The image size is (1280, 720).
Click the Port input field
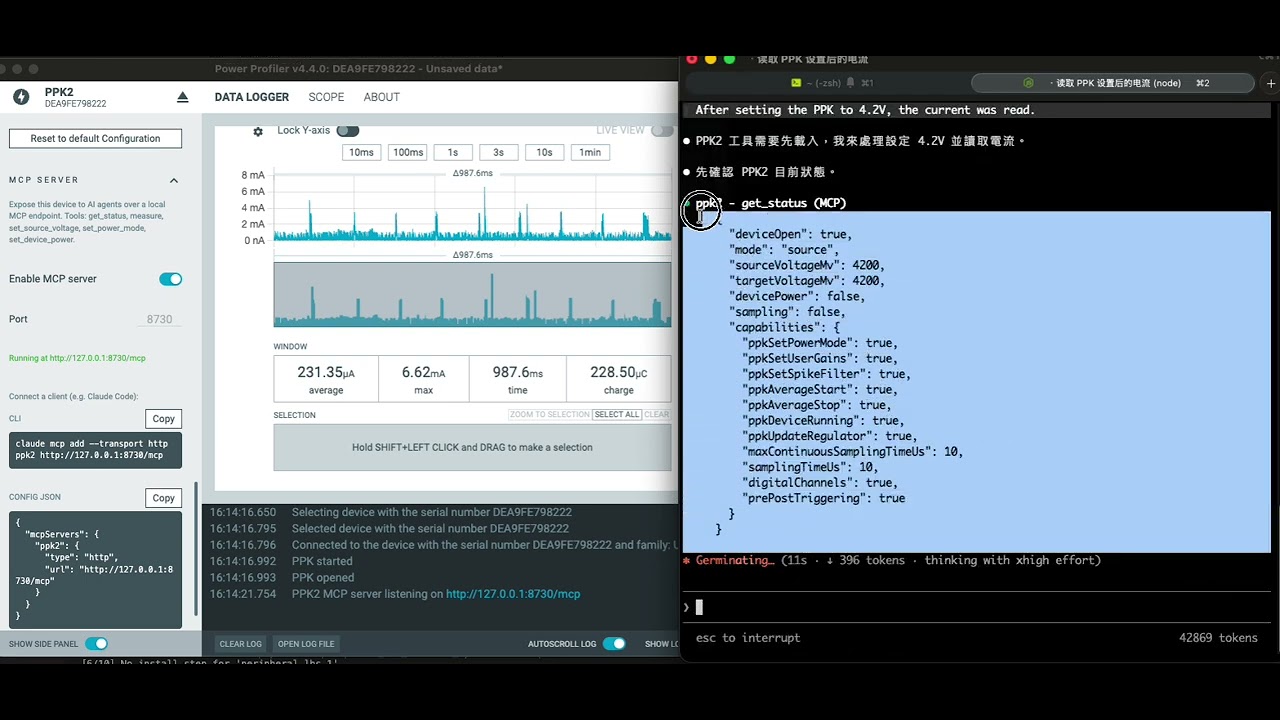tap(160, 319)
